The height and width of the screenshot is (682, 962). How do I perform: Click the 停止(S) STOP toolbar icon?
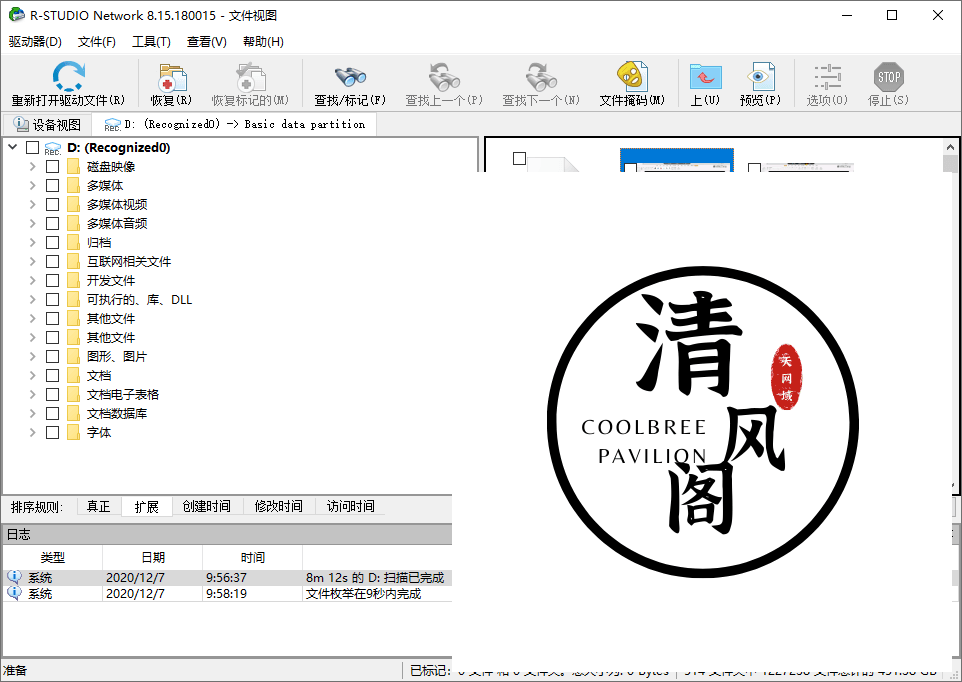[888, 77]
